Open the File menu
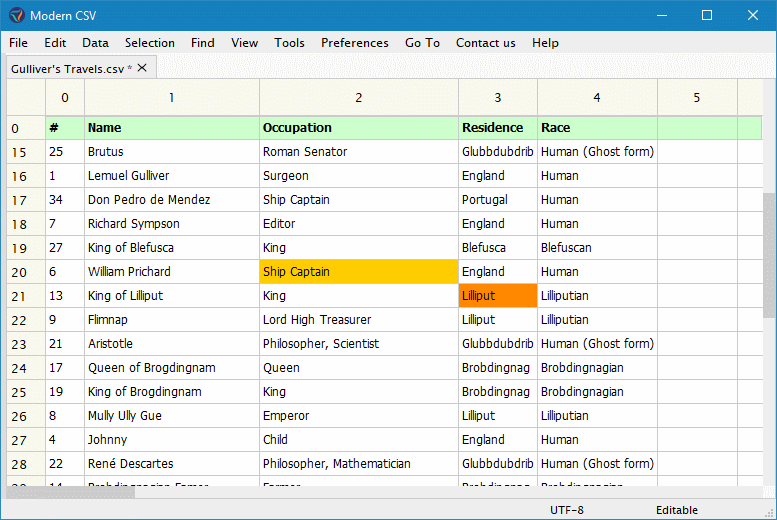The height and width of the screenshot is (520, 777). click(18, 43)
